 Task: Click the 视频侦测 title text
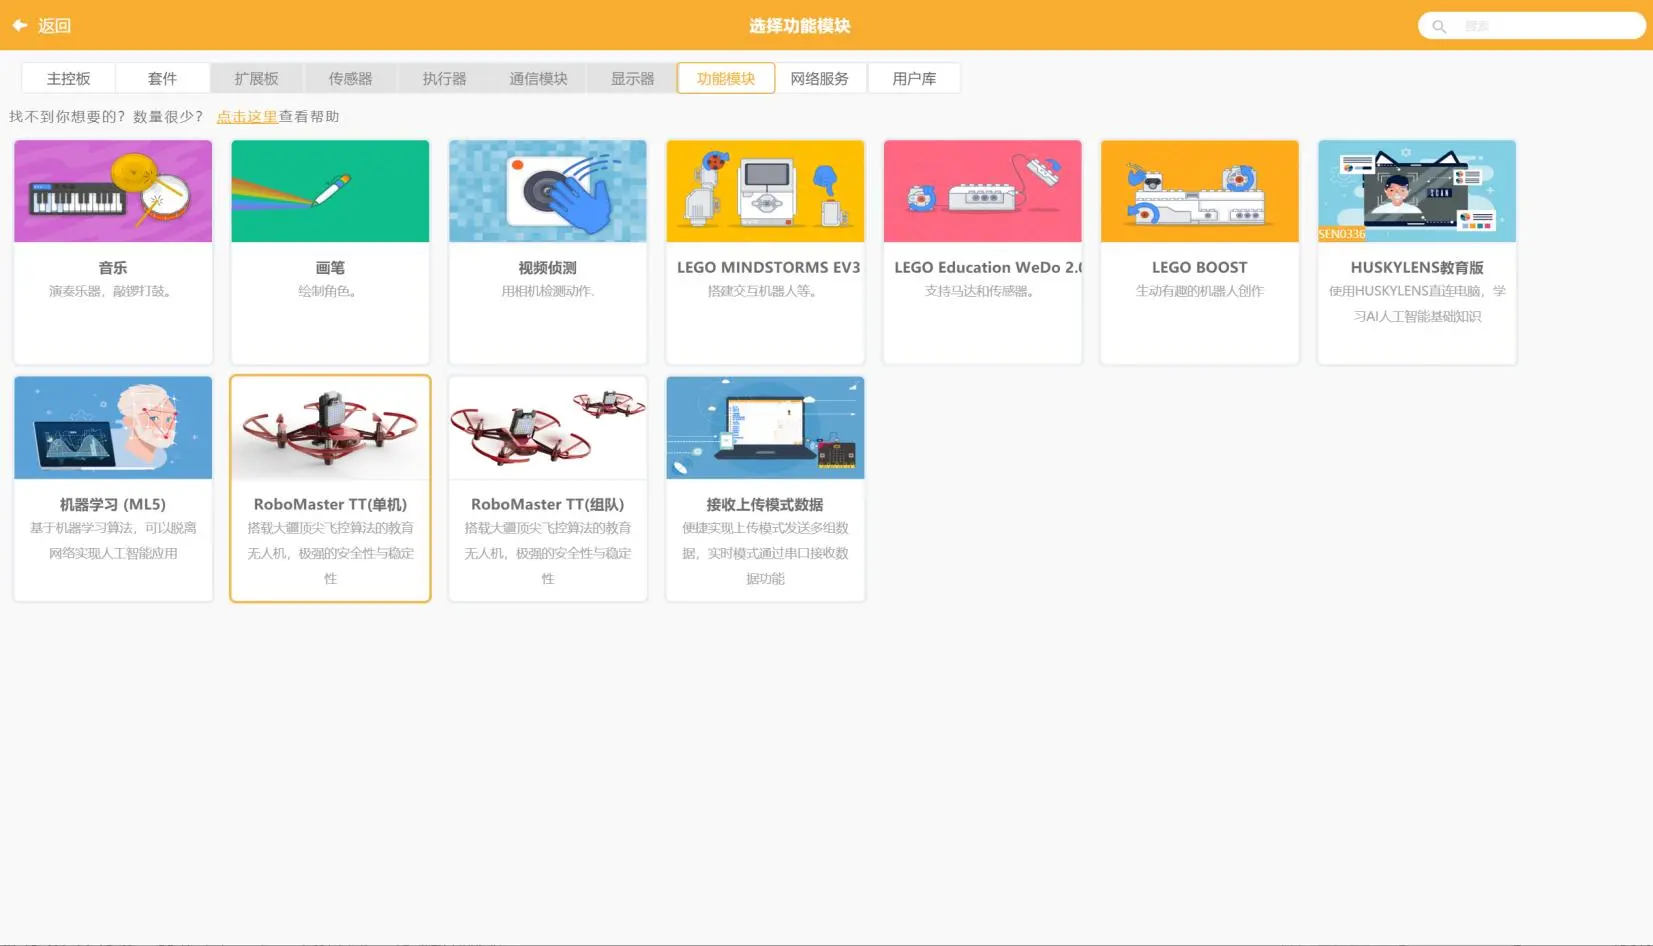point(548,268)
